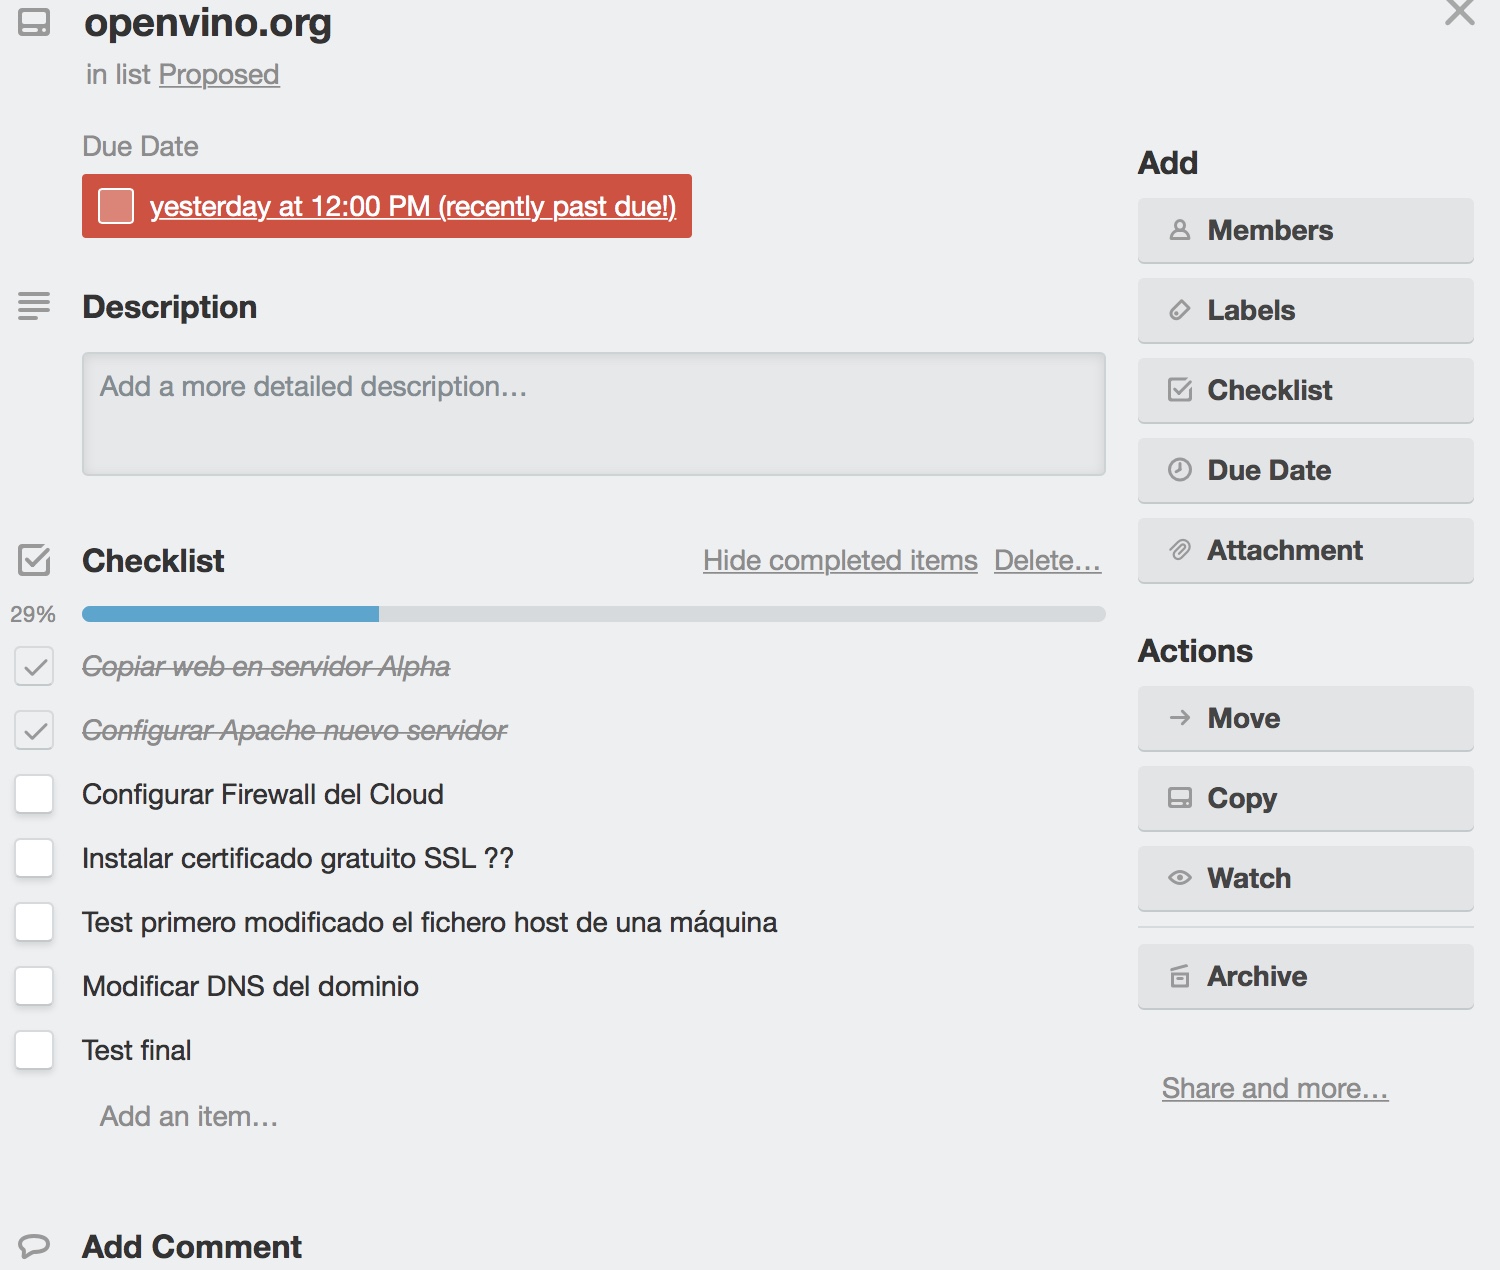The width and height of the screenshot is (1500, 1270).
Task: Click the Checklist heading title
Action: [153, 560]
